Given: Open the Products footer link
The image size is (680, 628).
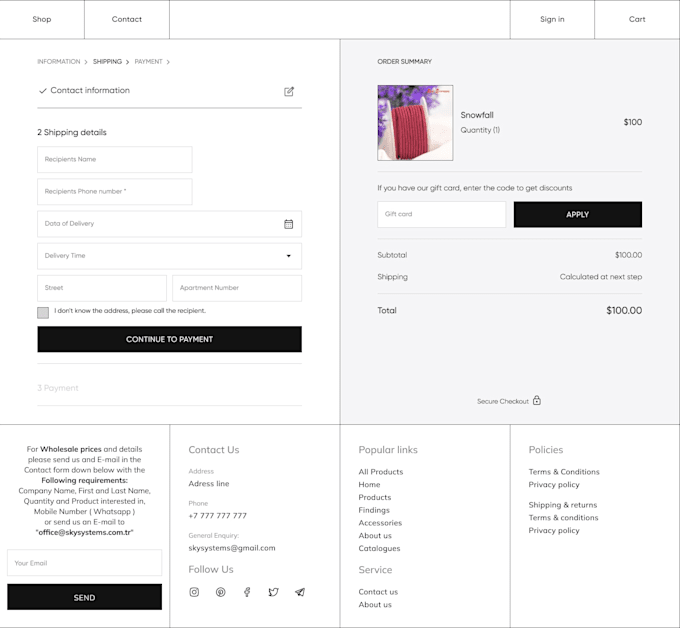Looking at the screenshot, I should point(375,497).
